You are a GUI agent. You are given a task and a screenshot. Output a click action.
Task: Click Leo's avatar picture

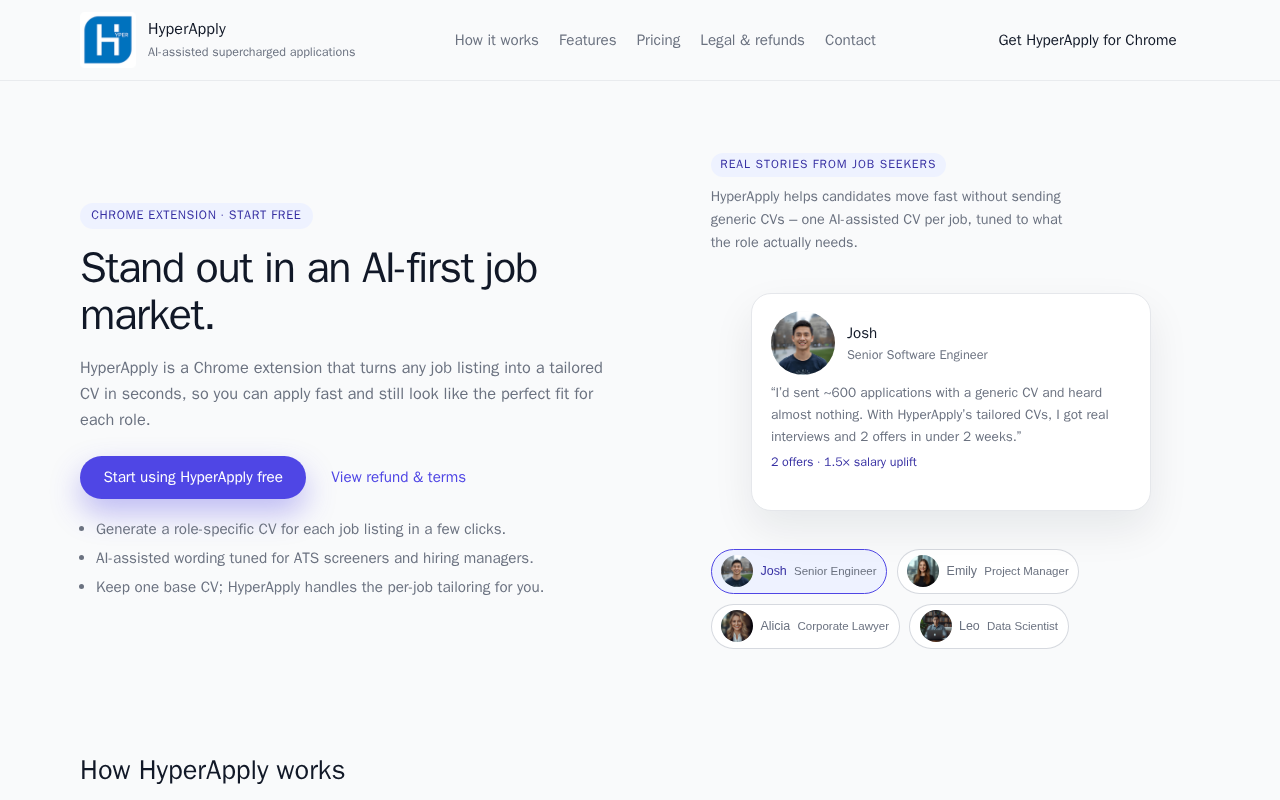[x=936, y=626]
